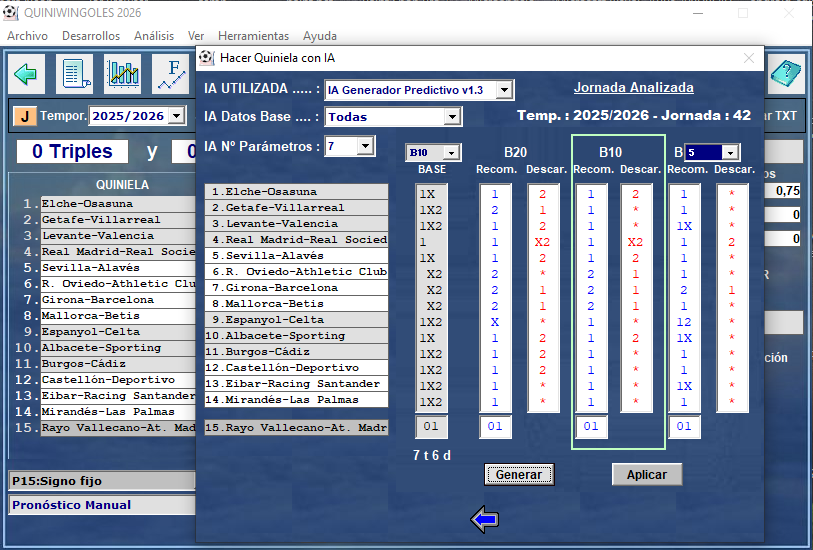This screenshot has width=813, height=550.
Task: Click Elche-Osasuna in the main QUINIELA list
Action: (118, 204)
